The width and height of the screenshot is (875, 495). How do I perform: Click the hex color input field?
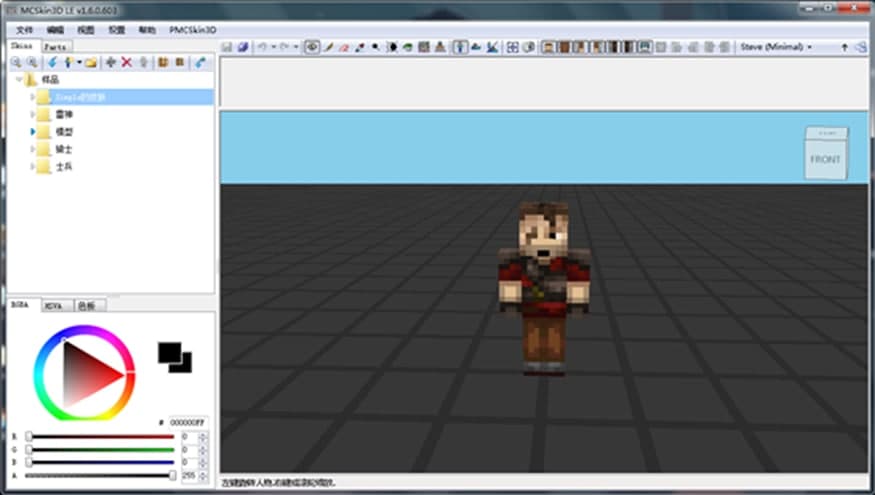(x=188, y=422)
